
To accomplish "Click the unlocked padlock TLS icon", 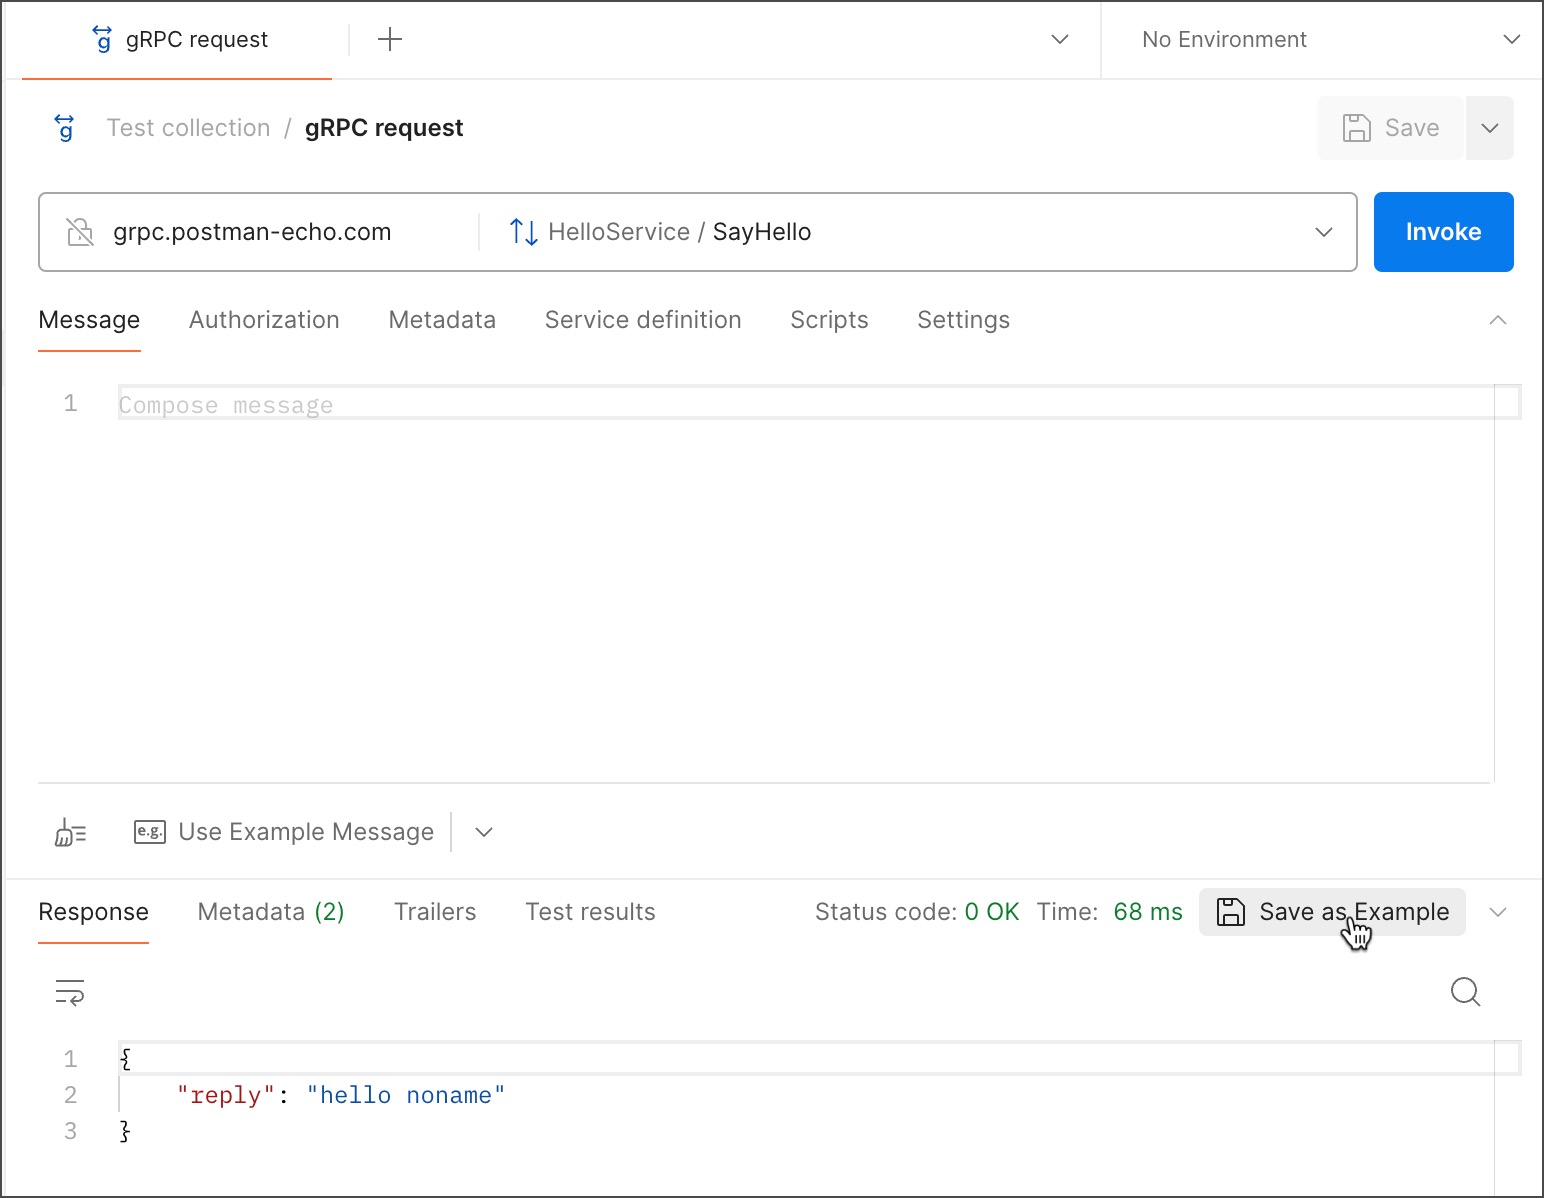I will pyautogui.click(x=80, y=232).
